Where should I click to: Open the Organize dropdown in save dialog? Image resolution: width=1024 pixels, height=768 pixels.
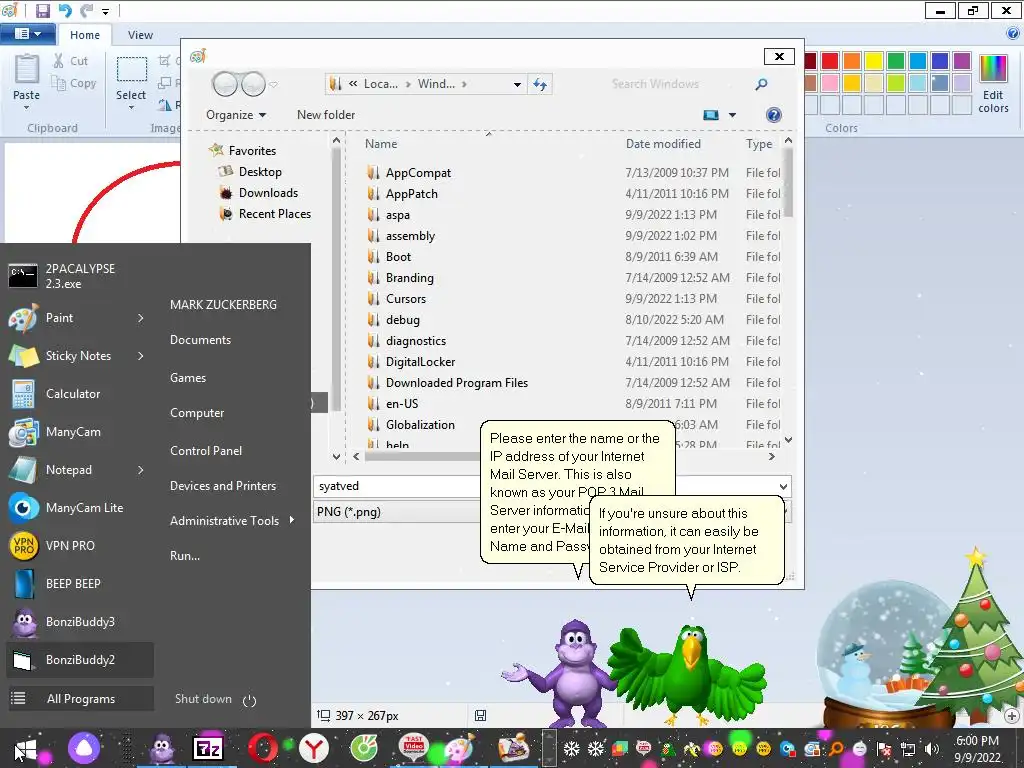236,115
